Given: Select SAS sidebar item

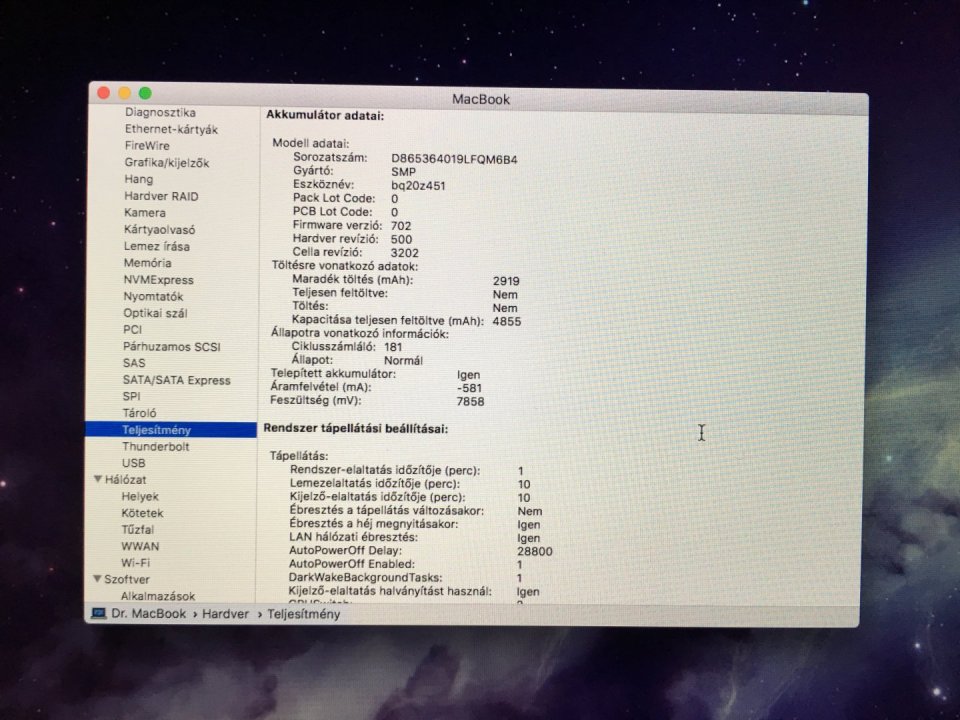Looking at the screenshot, I should [134, 363].
